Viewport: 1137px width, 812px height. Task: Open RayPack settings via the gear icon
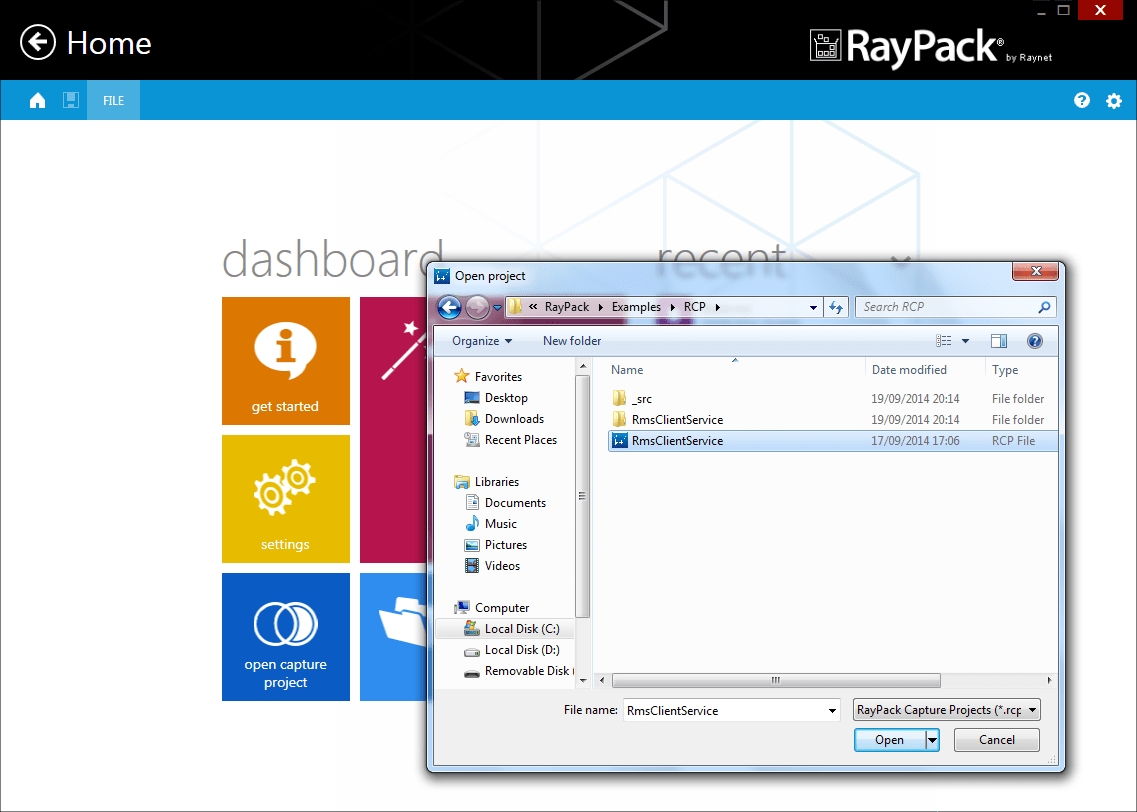1113,100
